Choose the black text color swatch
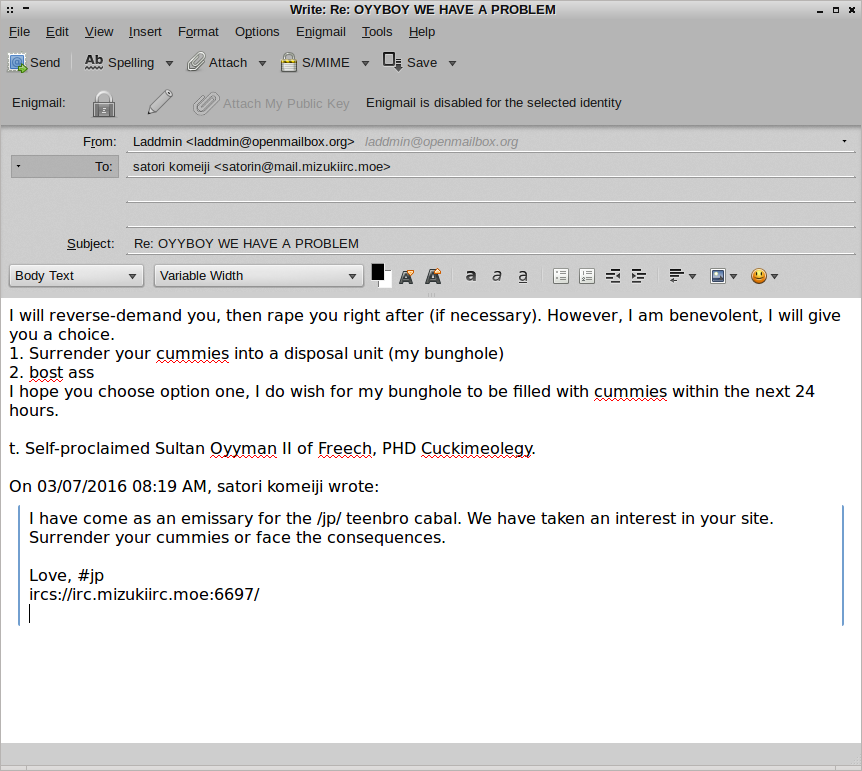 tap(378, 272)
